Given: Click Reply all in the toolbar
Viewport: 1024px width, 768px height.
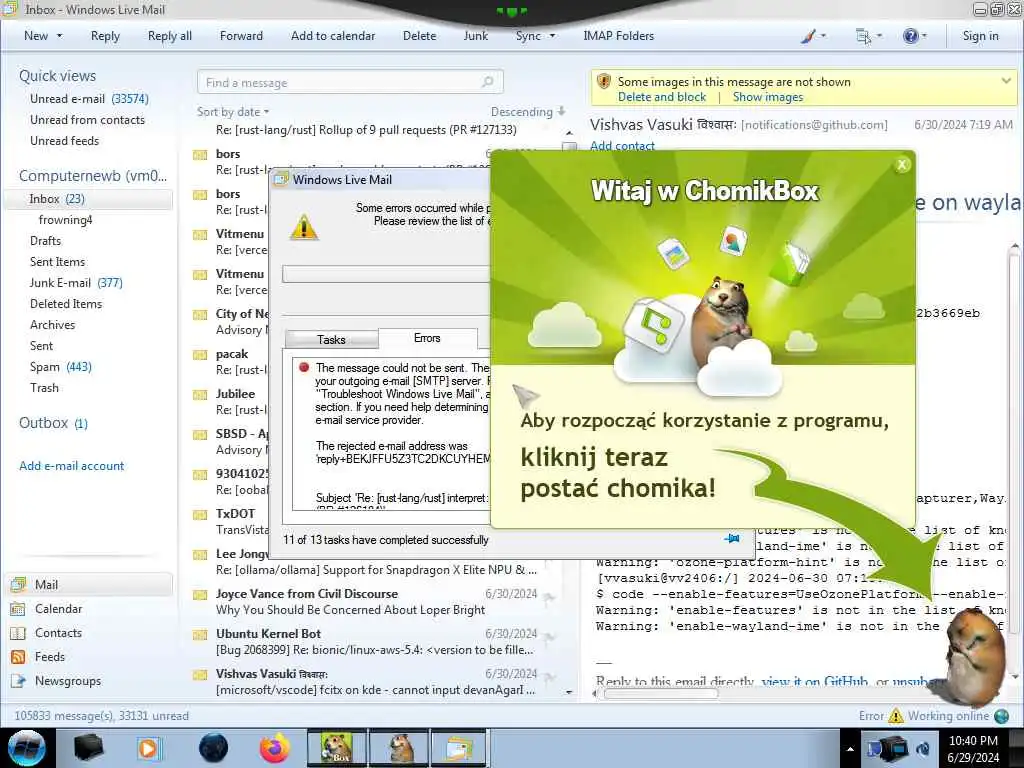Looking at the screenshot, I should click(170, 36).
